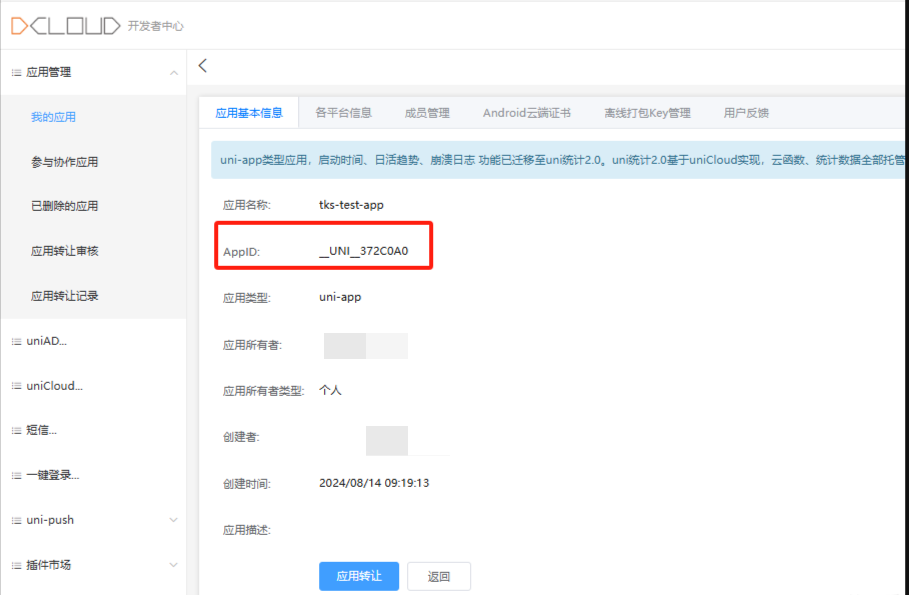Image resolution: width=909 pixels, height=595 pixels.
Task: Switch to the Android云端证书 tab
Action: coord(527,113)
